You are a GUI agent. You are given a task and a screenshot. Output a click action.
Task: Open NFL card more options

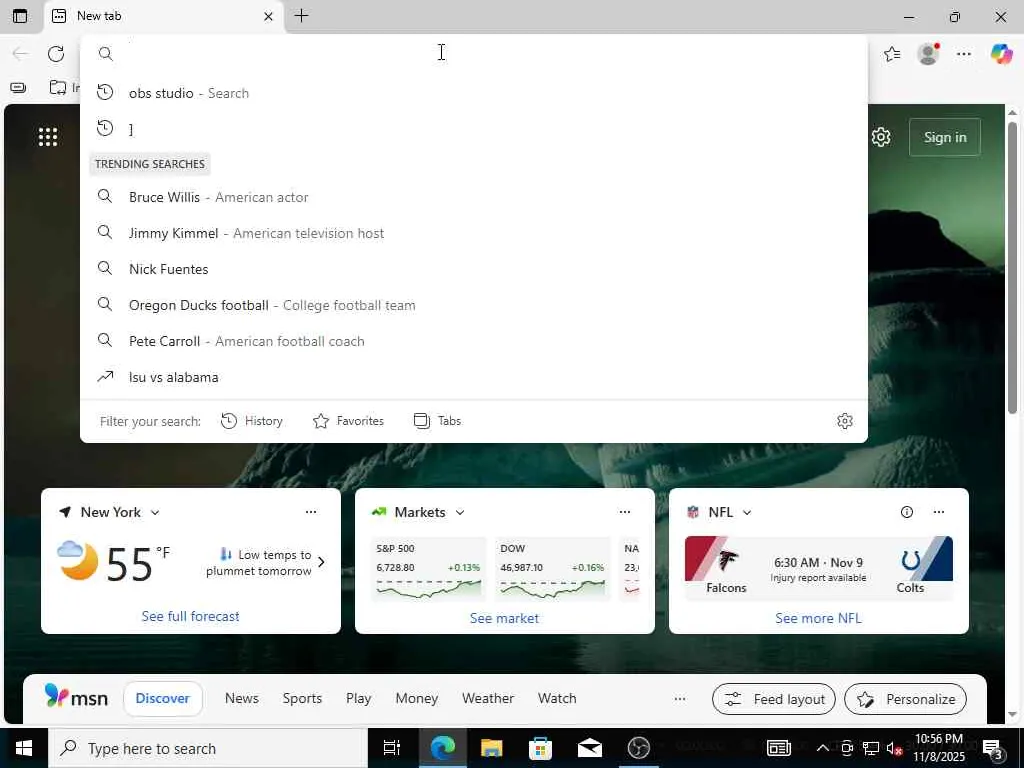coord(939,512)
